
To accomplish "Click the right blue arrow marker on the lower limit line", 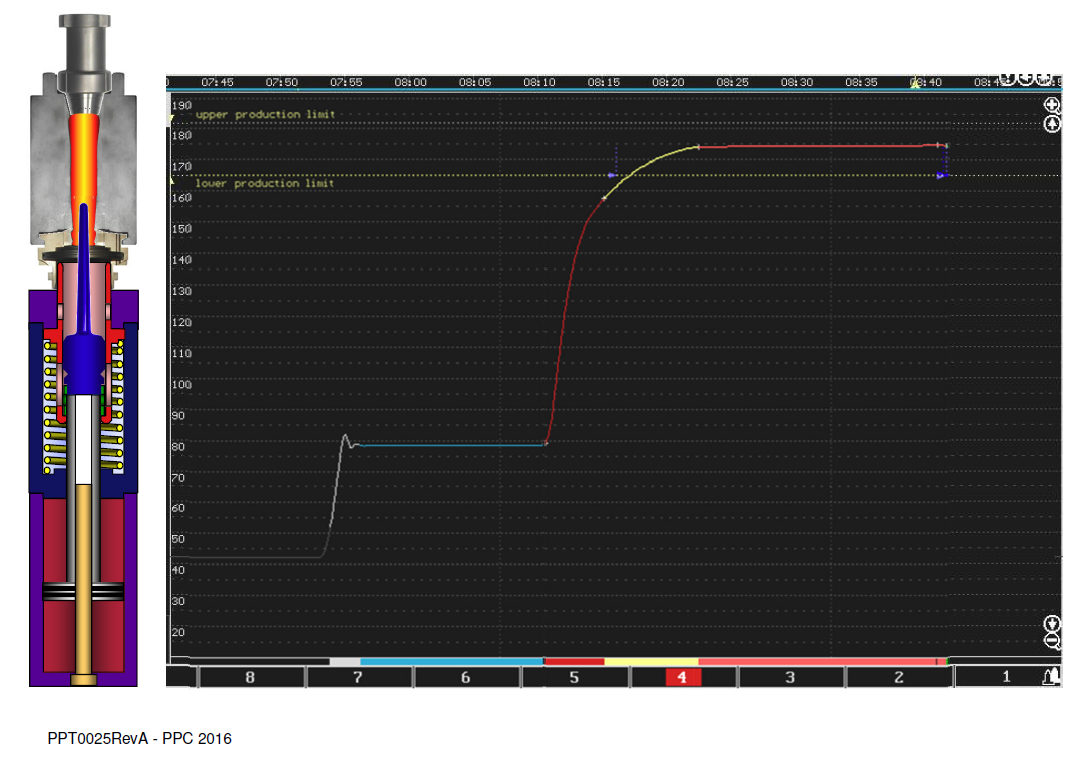I will [x=940, y=176].
